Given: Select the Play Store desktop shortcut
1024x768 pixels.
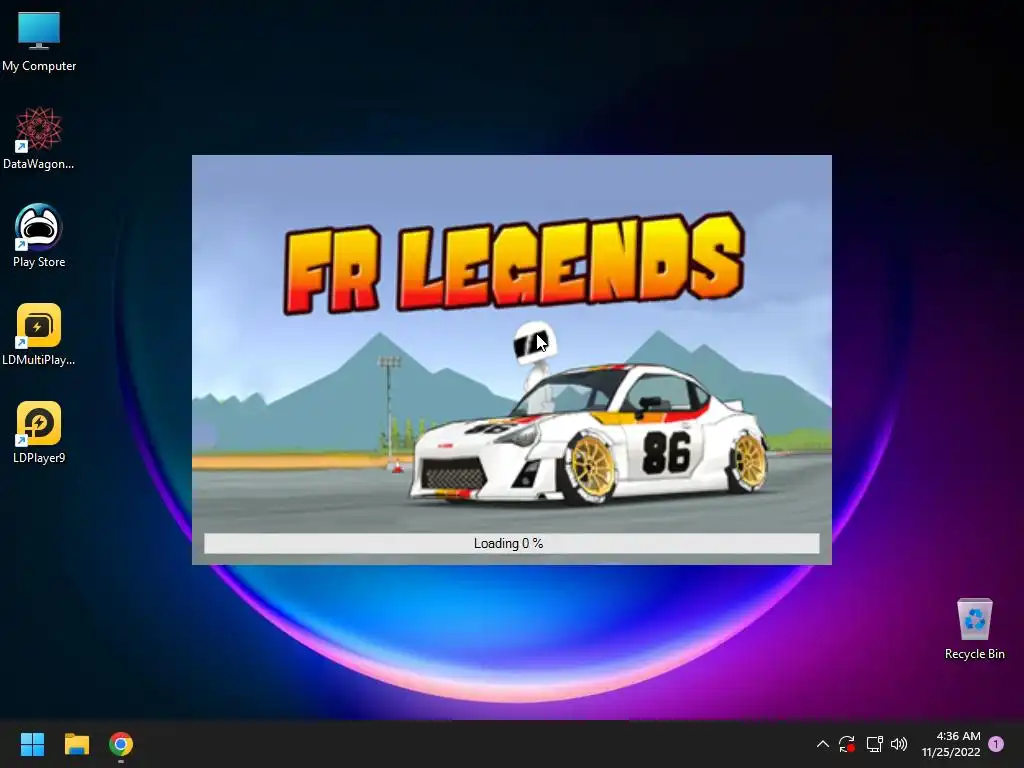Looking at the screenshot, I should pyautogui.click(x=39, y=236).
